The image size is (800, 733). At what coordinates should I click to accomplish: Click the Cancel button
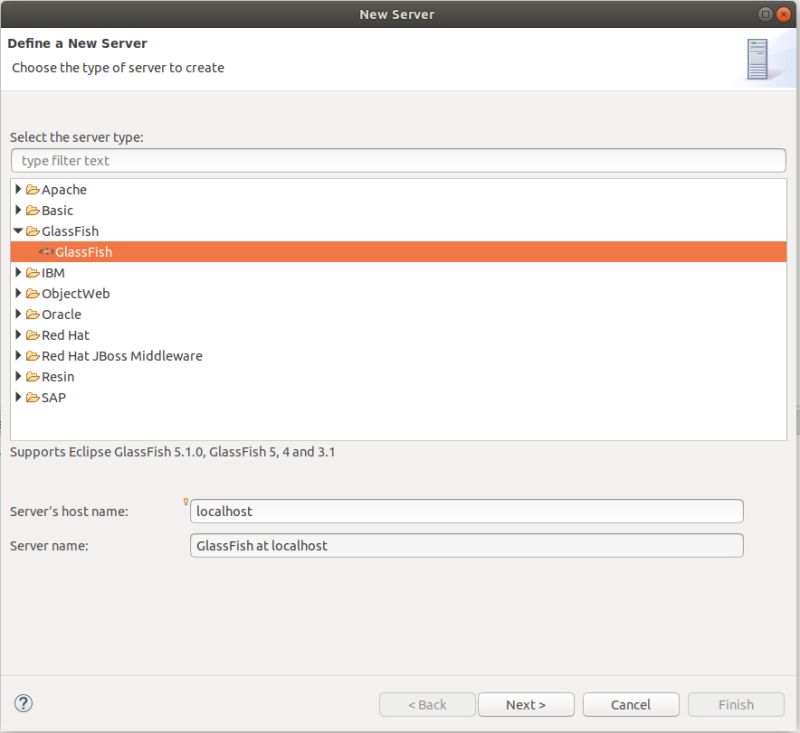point(631,704)
